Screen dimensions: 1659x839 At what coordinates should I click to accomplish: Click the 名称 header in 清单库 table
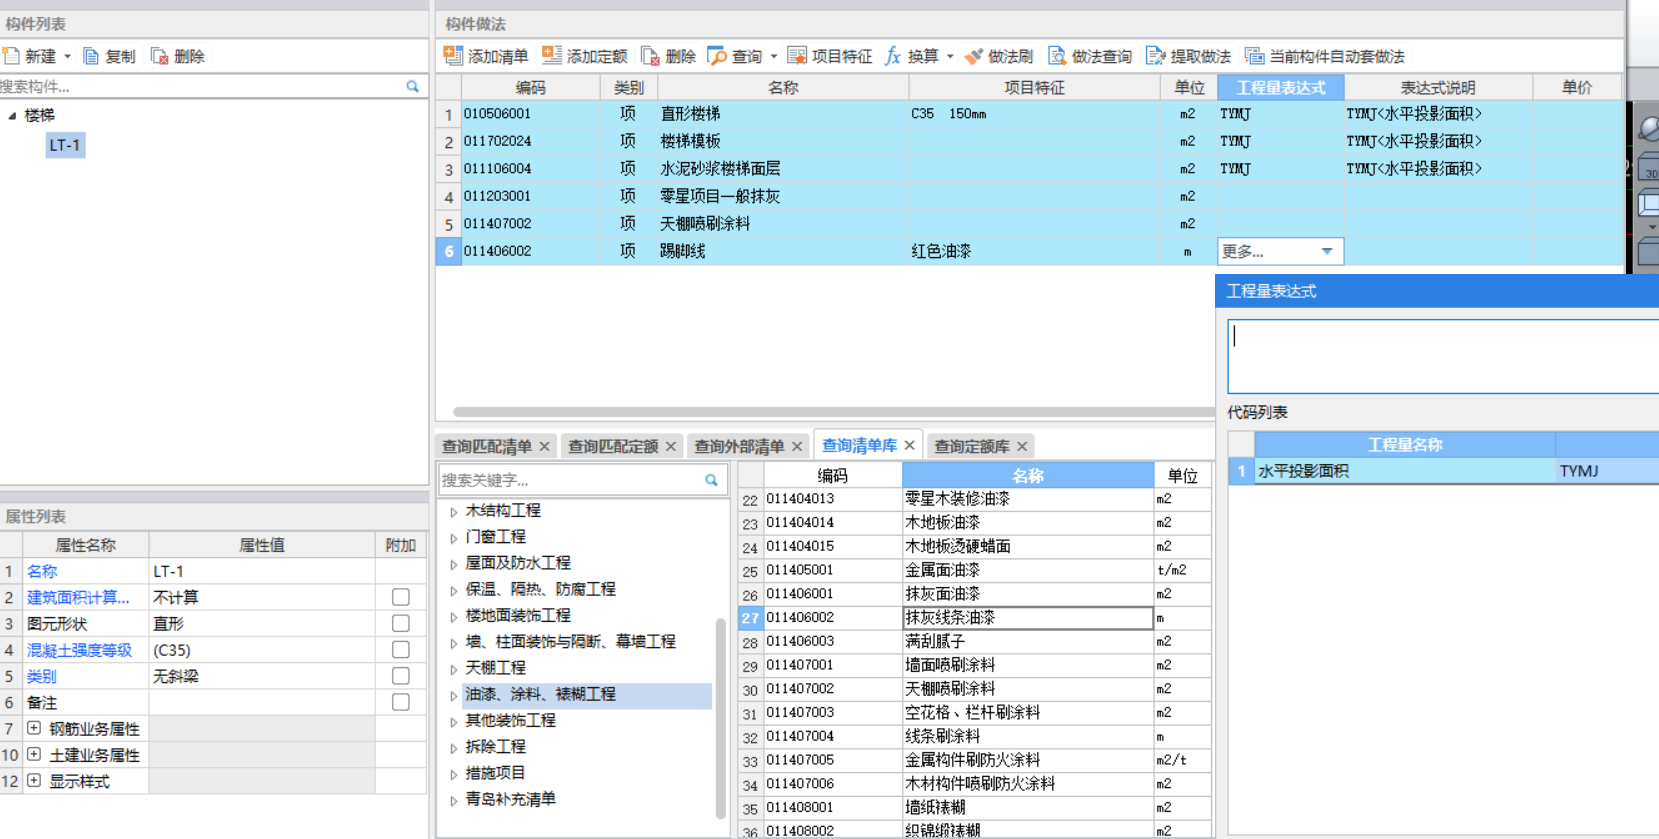tap(1028, 476)
